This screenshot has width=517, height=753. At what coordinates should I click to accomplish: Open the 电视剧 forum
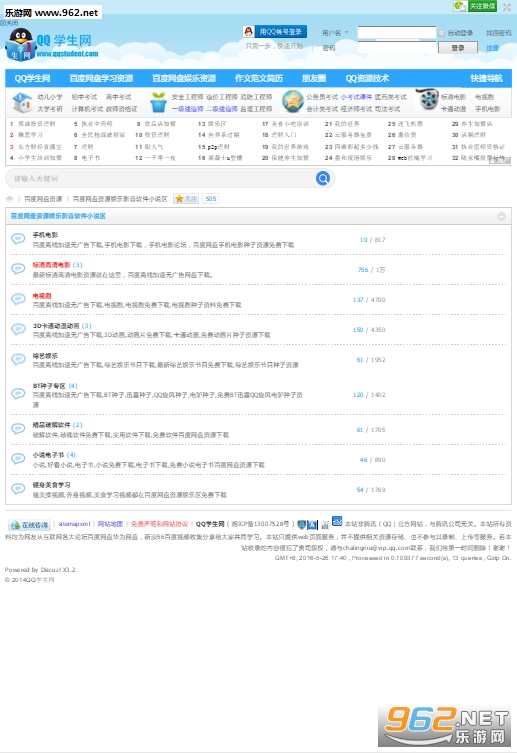click(42, 296)
